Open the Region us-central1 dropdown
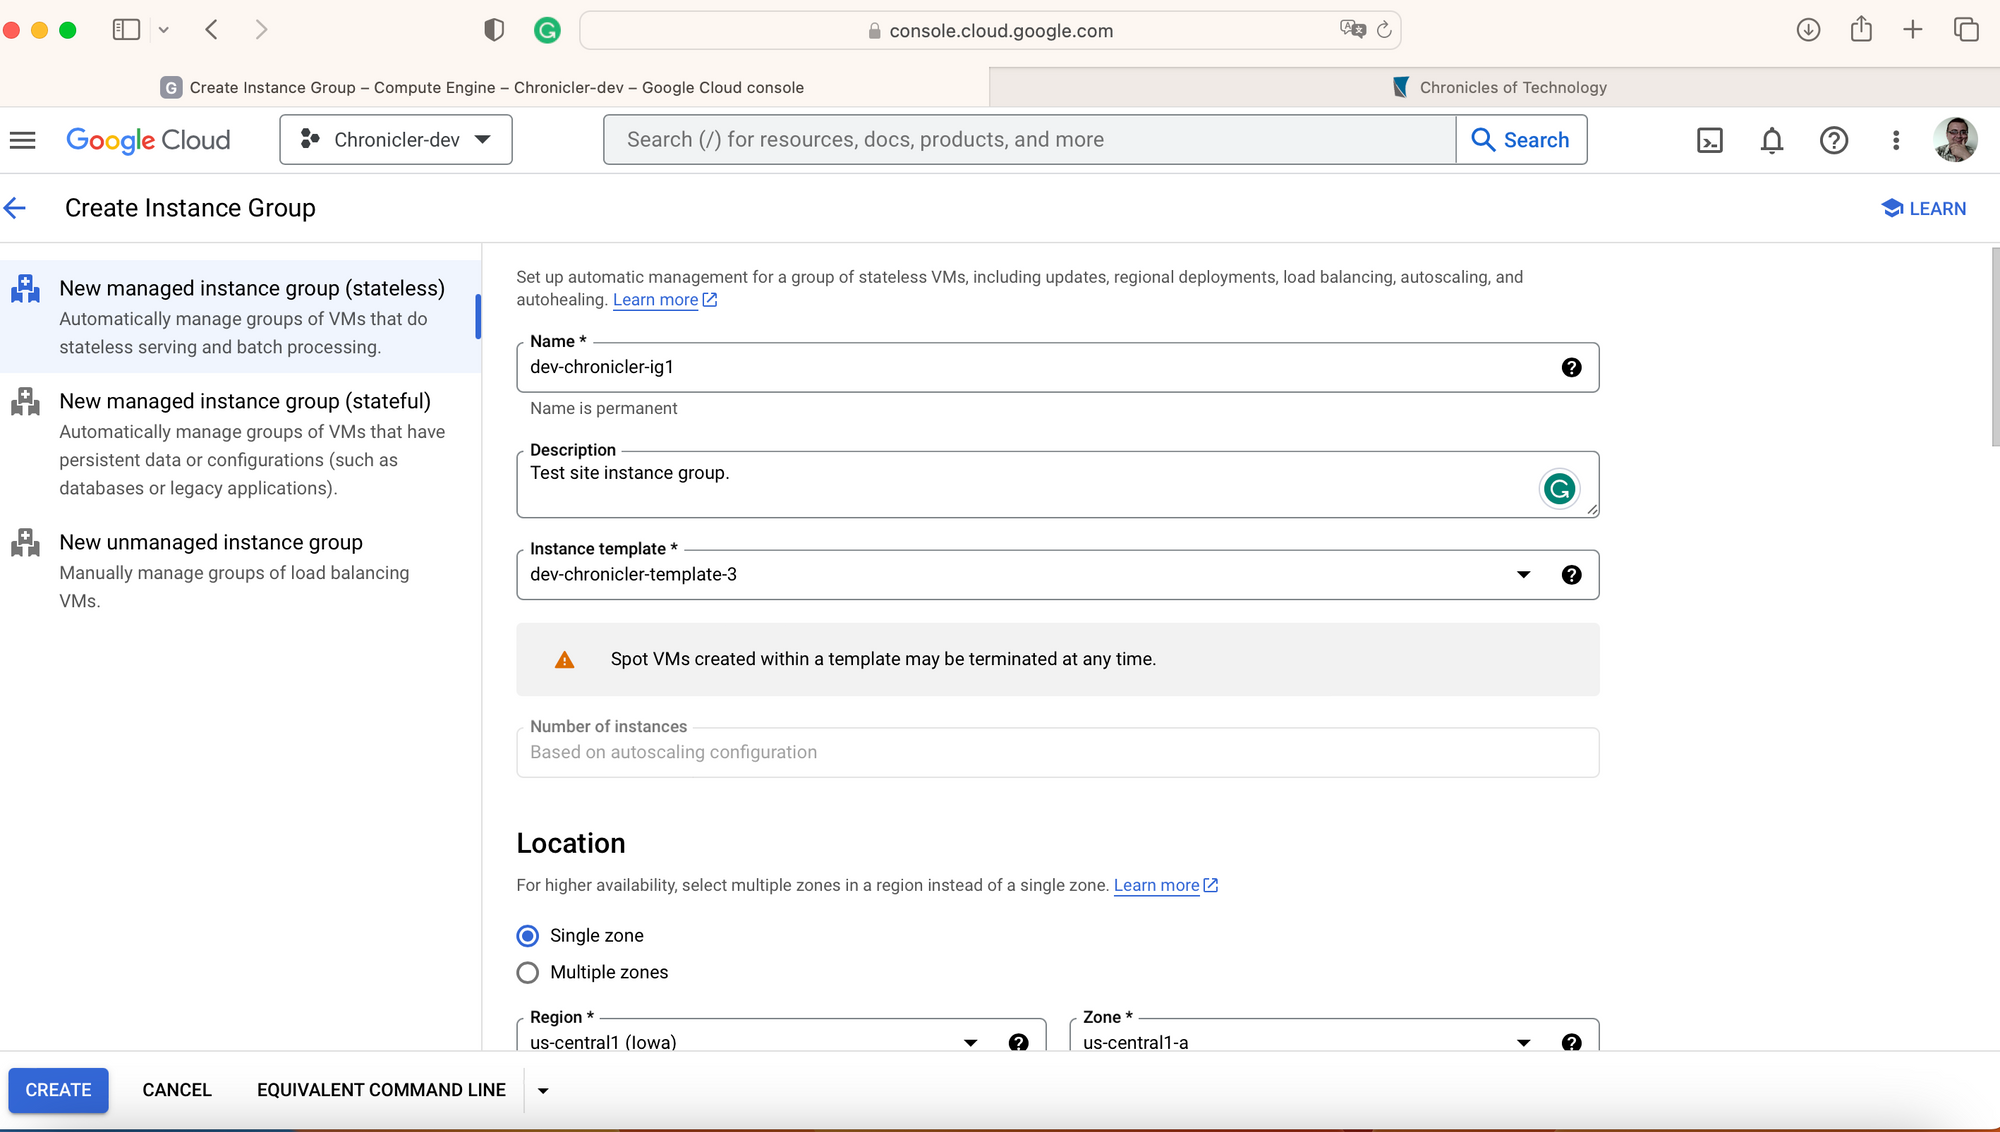The image size is (2000, 1132). pyautogui.click(x=969, y=1042)
